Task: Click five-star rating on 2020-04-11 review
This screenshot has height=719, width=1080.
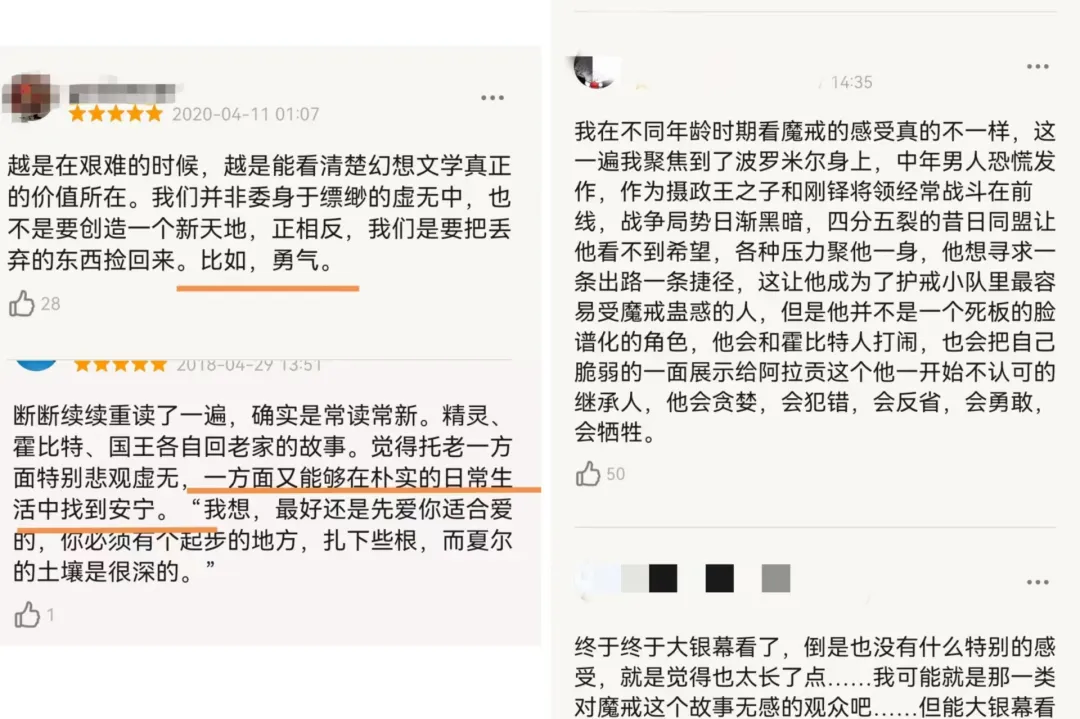Action: pyautogui.click(x=116, y=114)
